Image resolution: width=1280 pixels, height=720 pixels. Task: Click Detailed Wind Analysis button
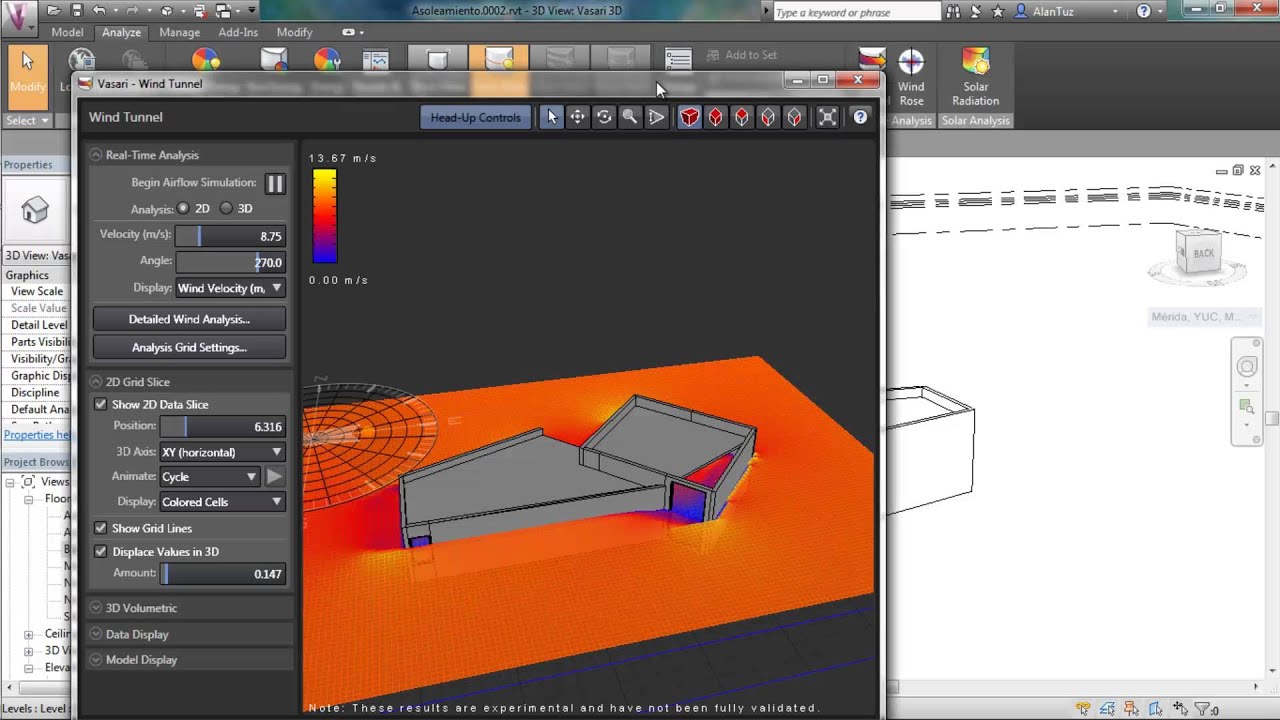tap(189, 319)
